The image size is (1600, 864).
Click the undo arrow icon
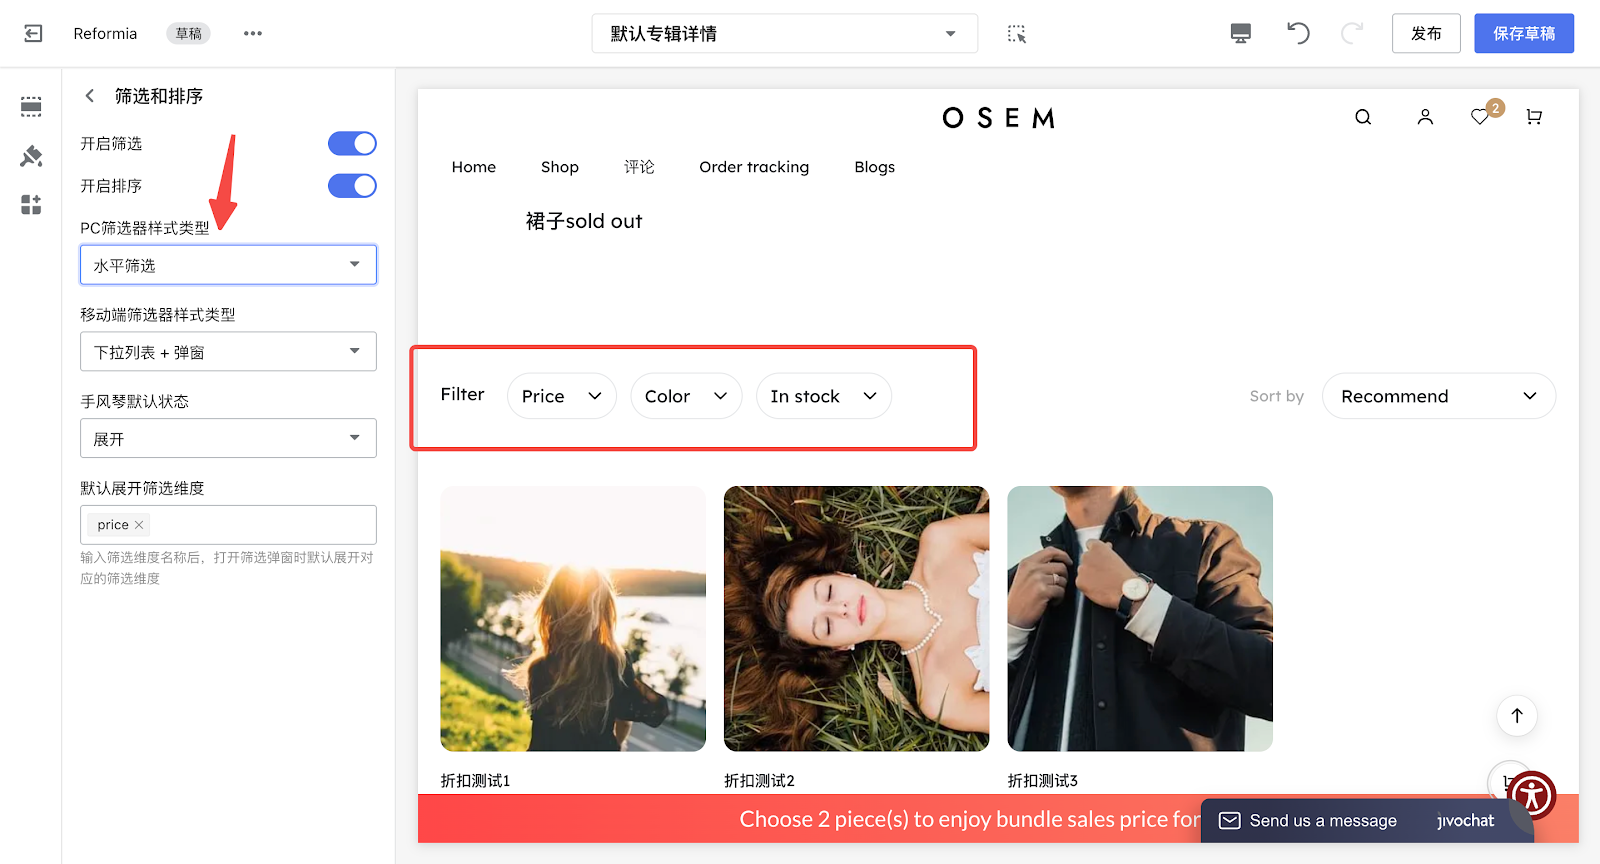pos(1298,34)
